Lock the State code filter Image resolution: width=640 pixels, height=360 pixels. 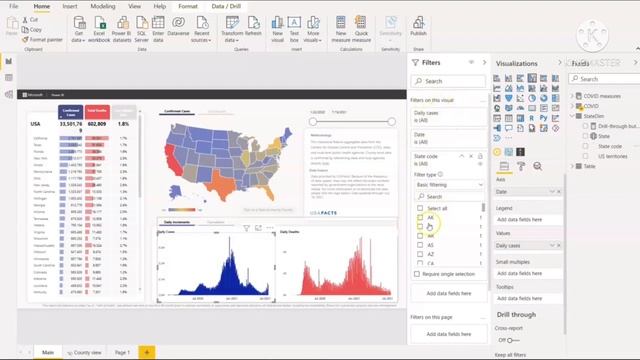[480, 156]
